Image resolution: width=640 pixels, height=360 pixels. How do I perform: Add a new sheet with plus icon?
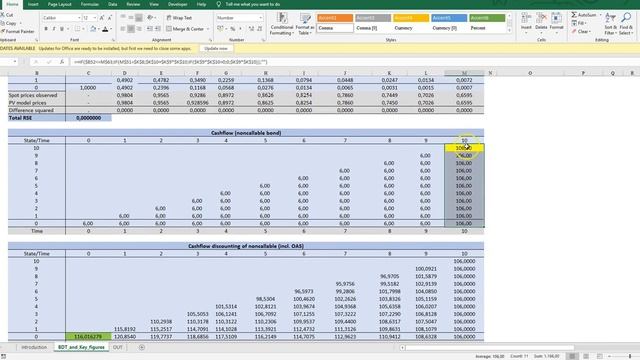(142, 347)
